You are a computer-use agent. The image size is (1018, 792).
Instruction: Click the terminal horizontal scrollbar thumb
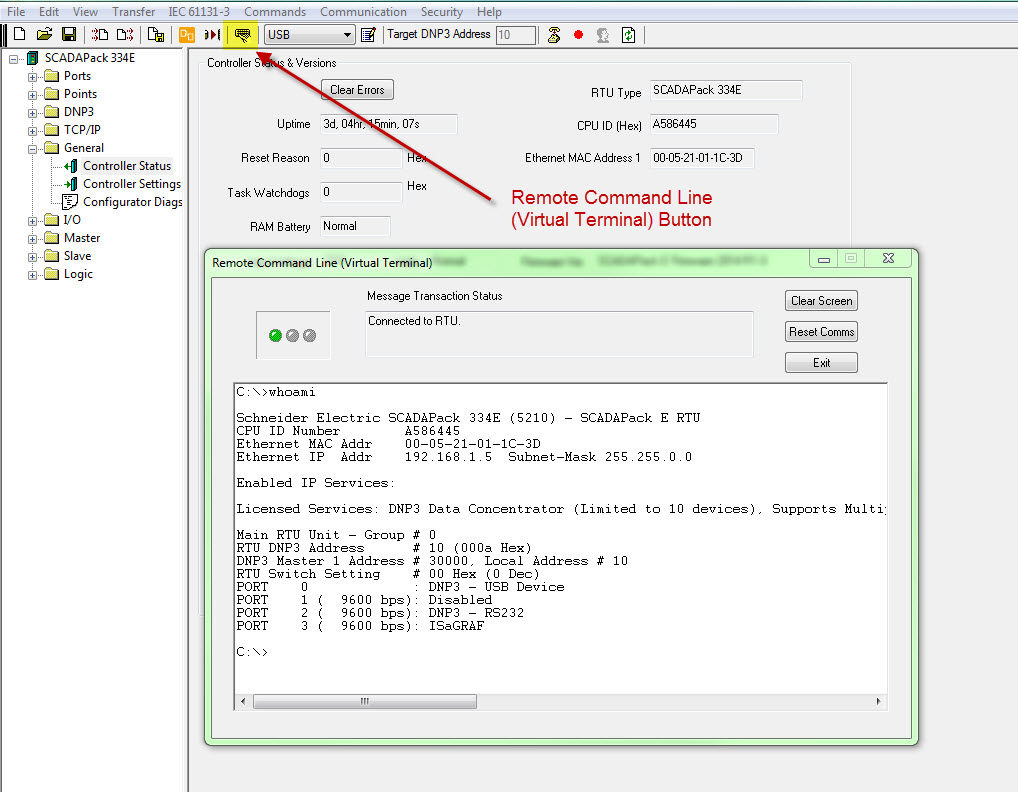tap(365, 701)
